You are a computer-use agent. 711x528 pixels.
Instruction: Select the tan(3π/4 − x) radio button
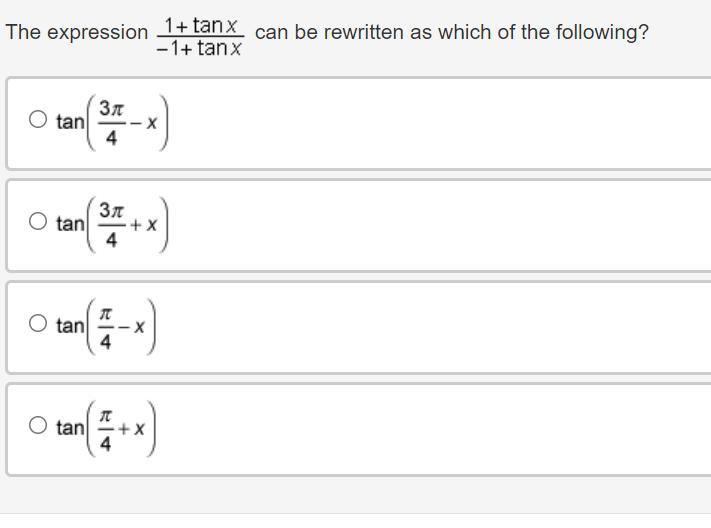(38, 121)
